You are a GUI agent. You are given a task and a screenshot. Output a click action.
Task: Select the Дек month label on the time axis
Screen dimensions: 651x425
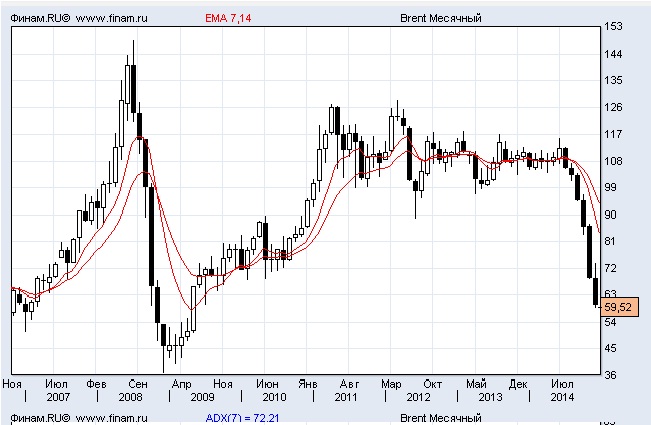pyautogui.click(x=518, y=384)
